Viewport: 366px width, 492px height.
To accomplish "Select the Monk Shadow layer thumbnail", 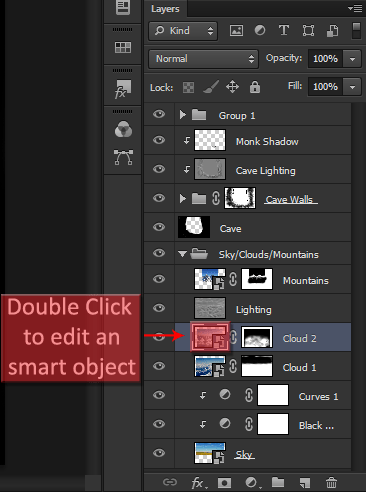I will [210, 140].
